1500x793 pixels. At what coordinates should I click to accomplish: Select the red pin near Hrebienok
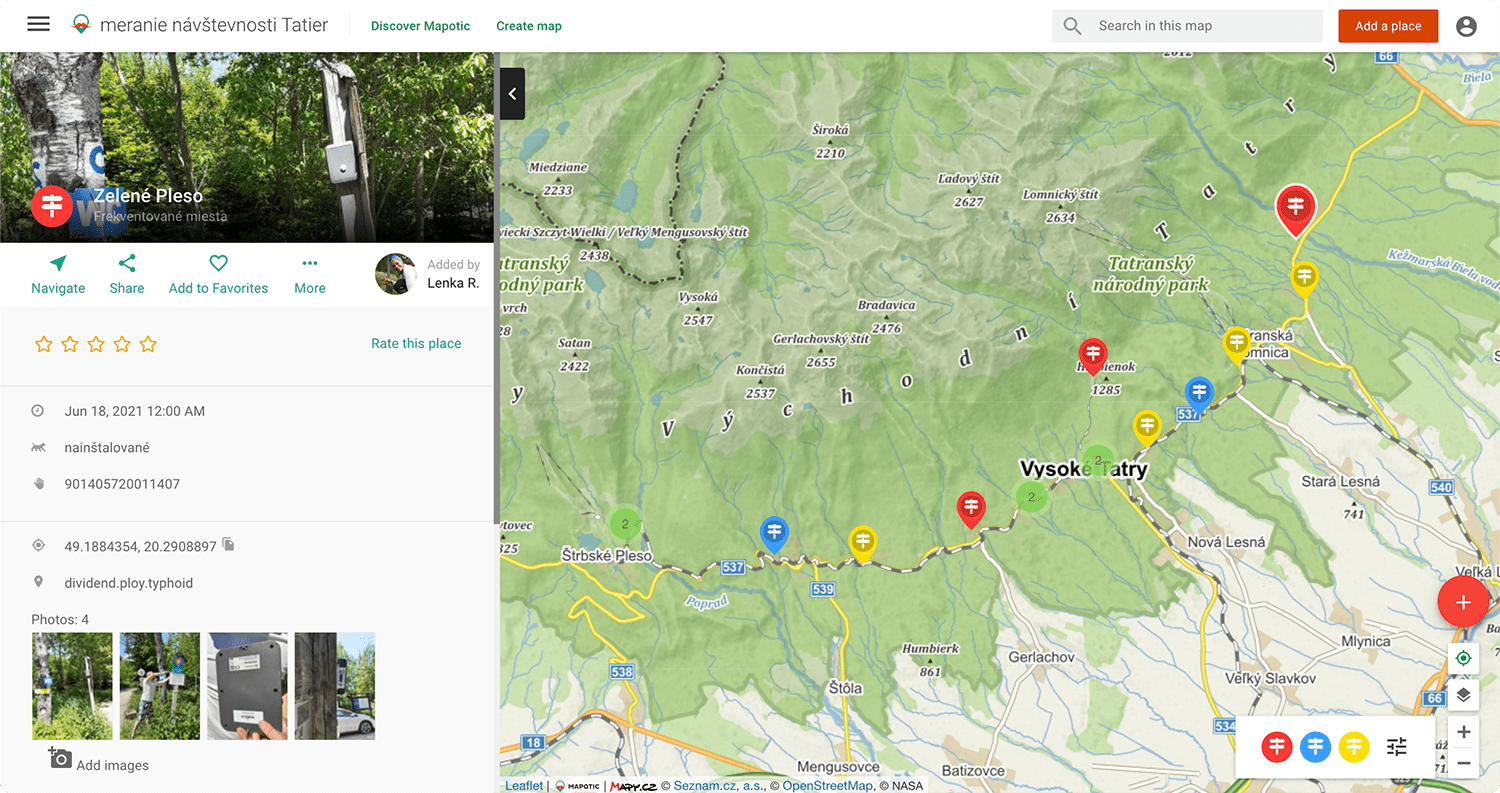click(x=1093, y=355)
